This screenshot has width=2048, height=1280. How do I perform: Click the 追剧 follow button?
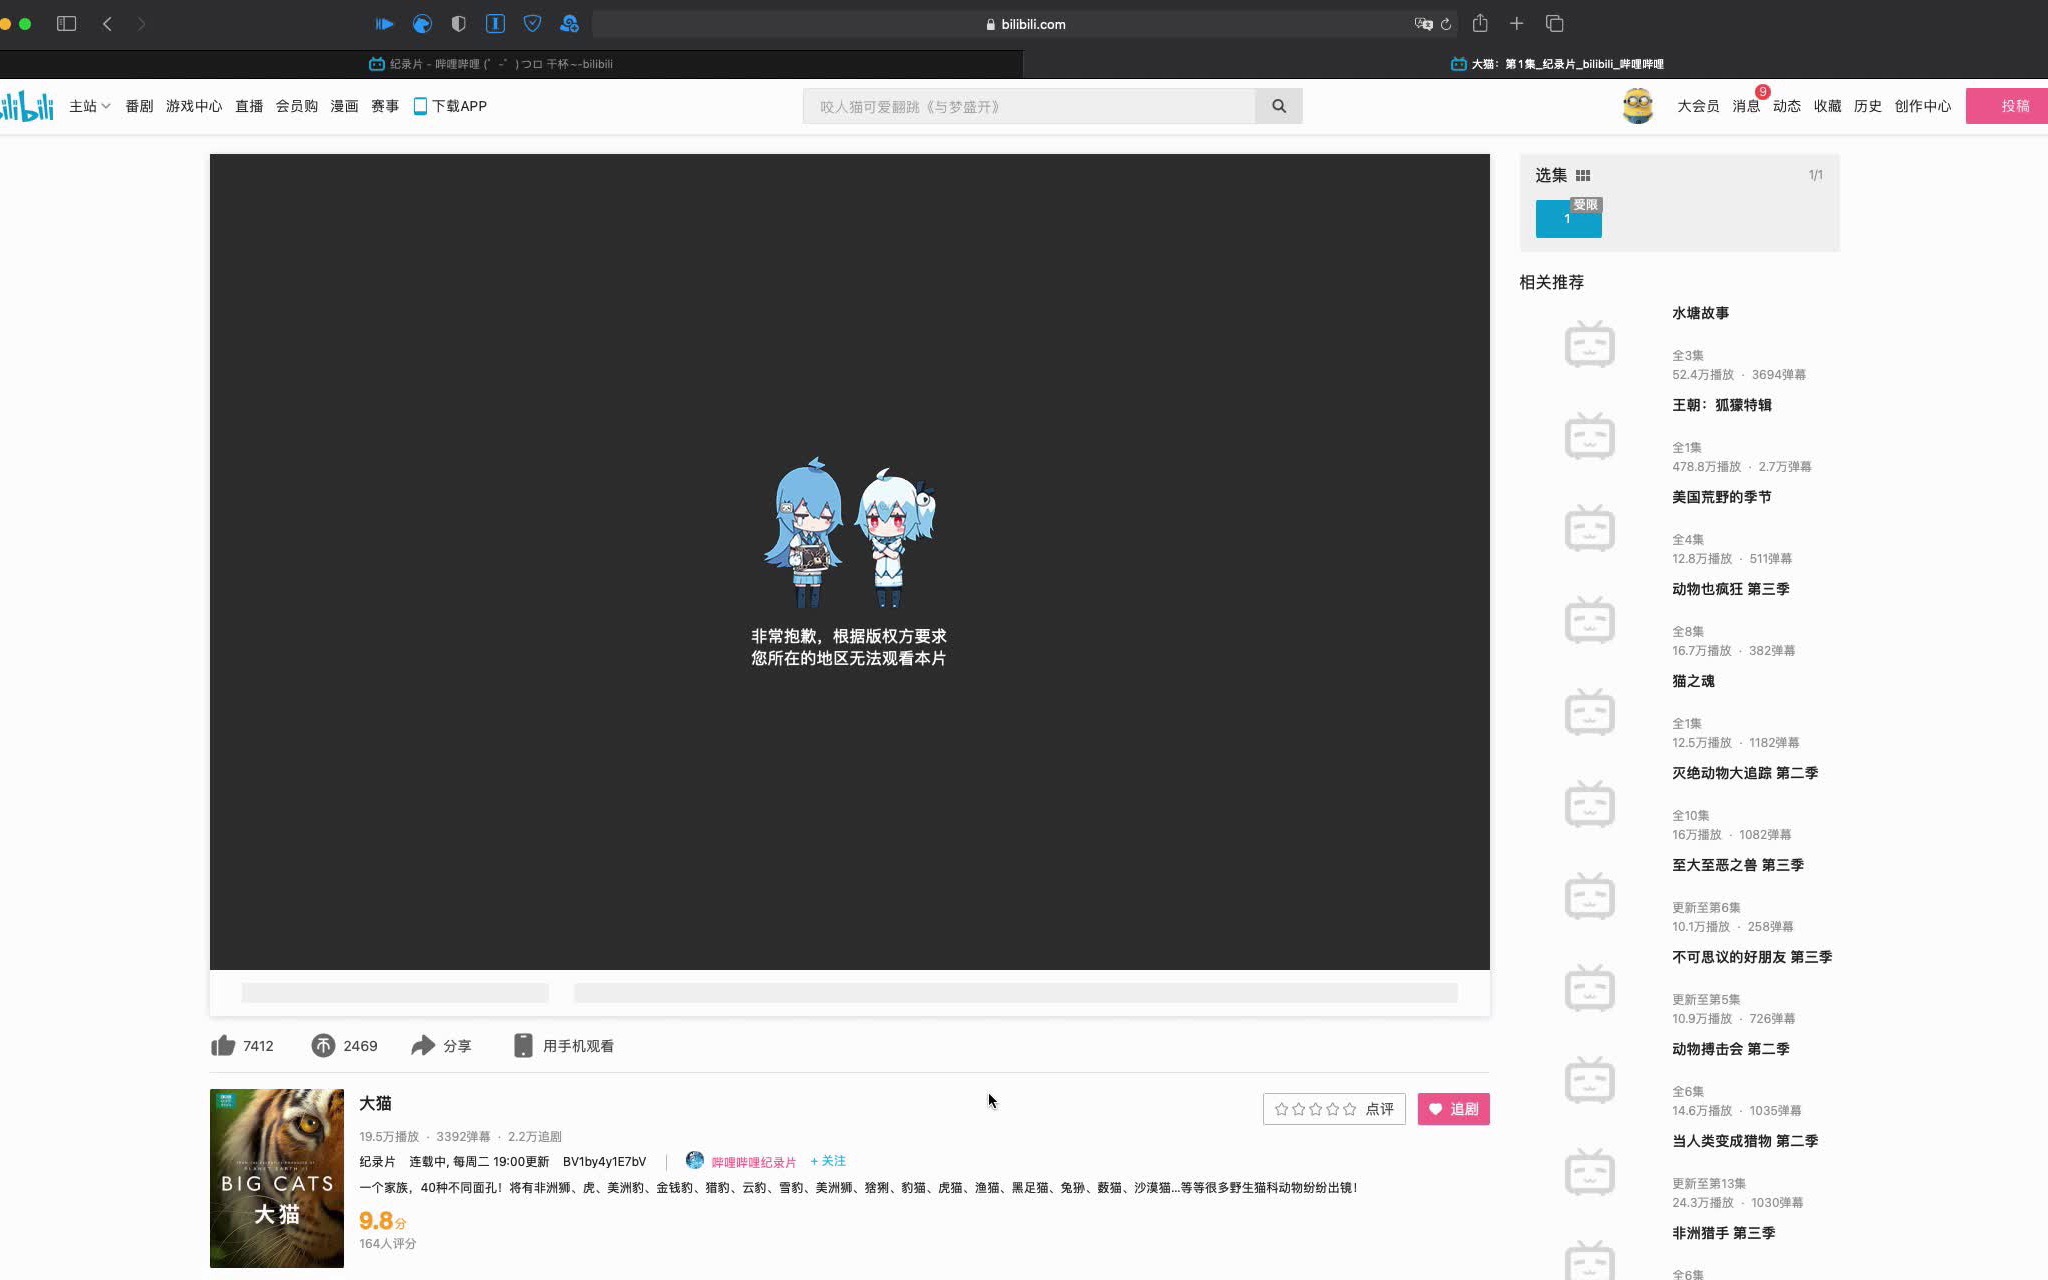pyautogui.click(x=1453, y=1109)
